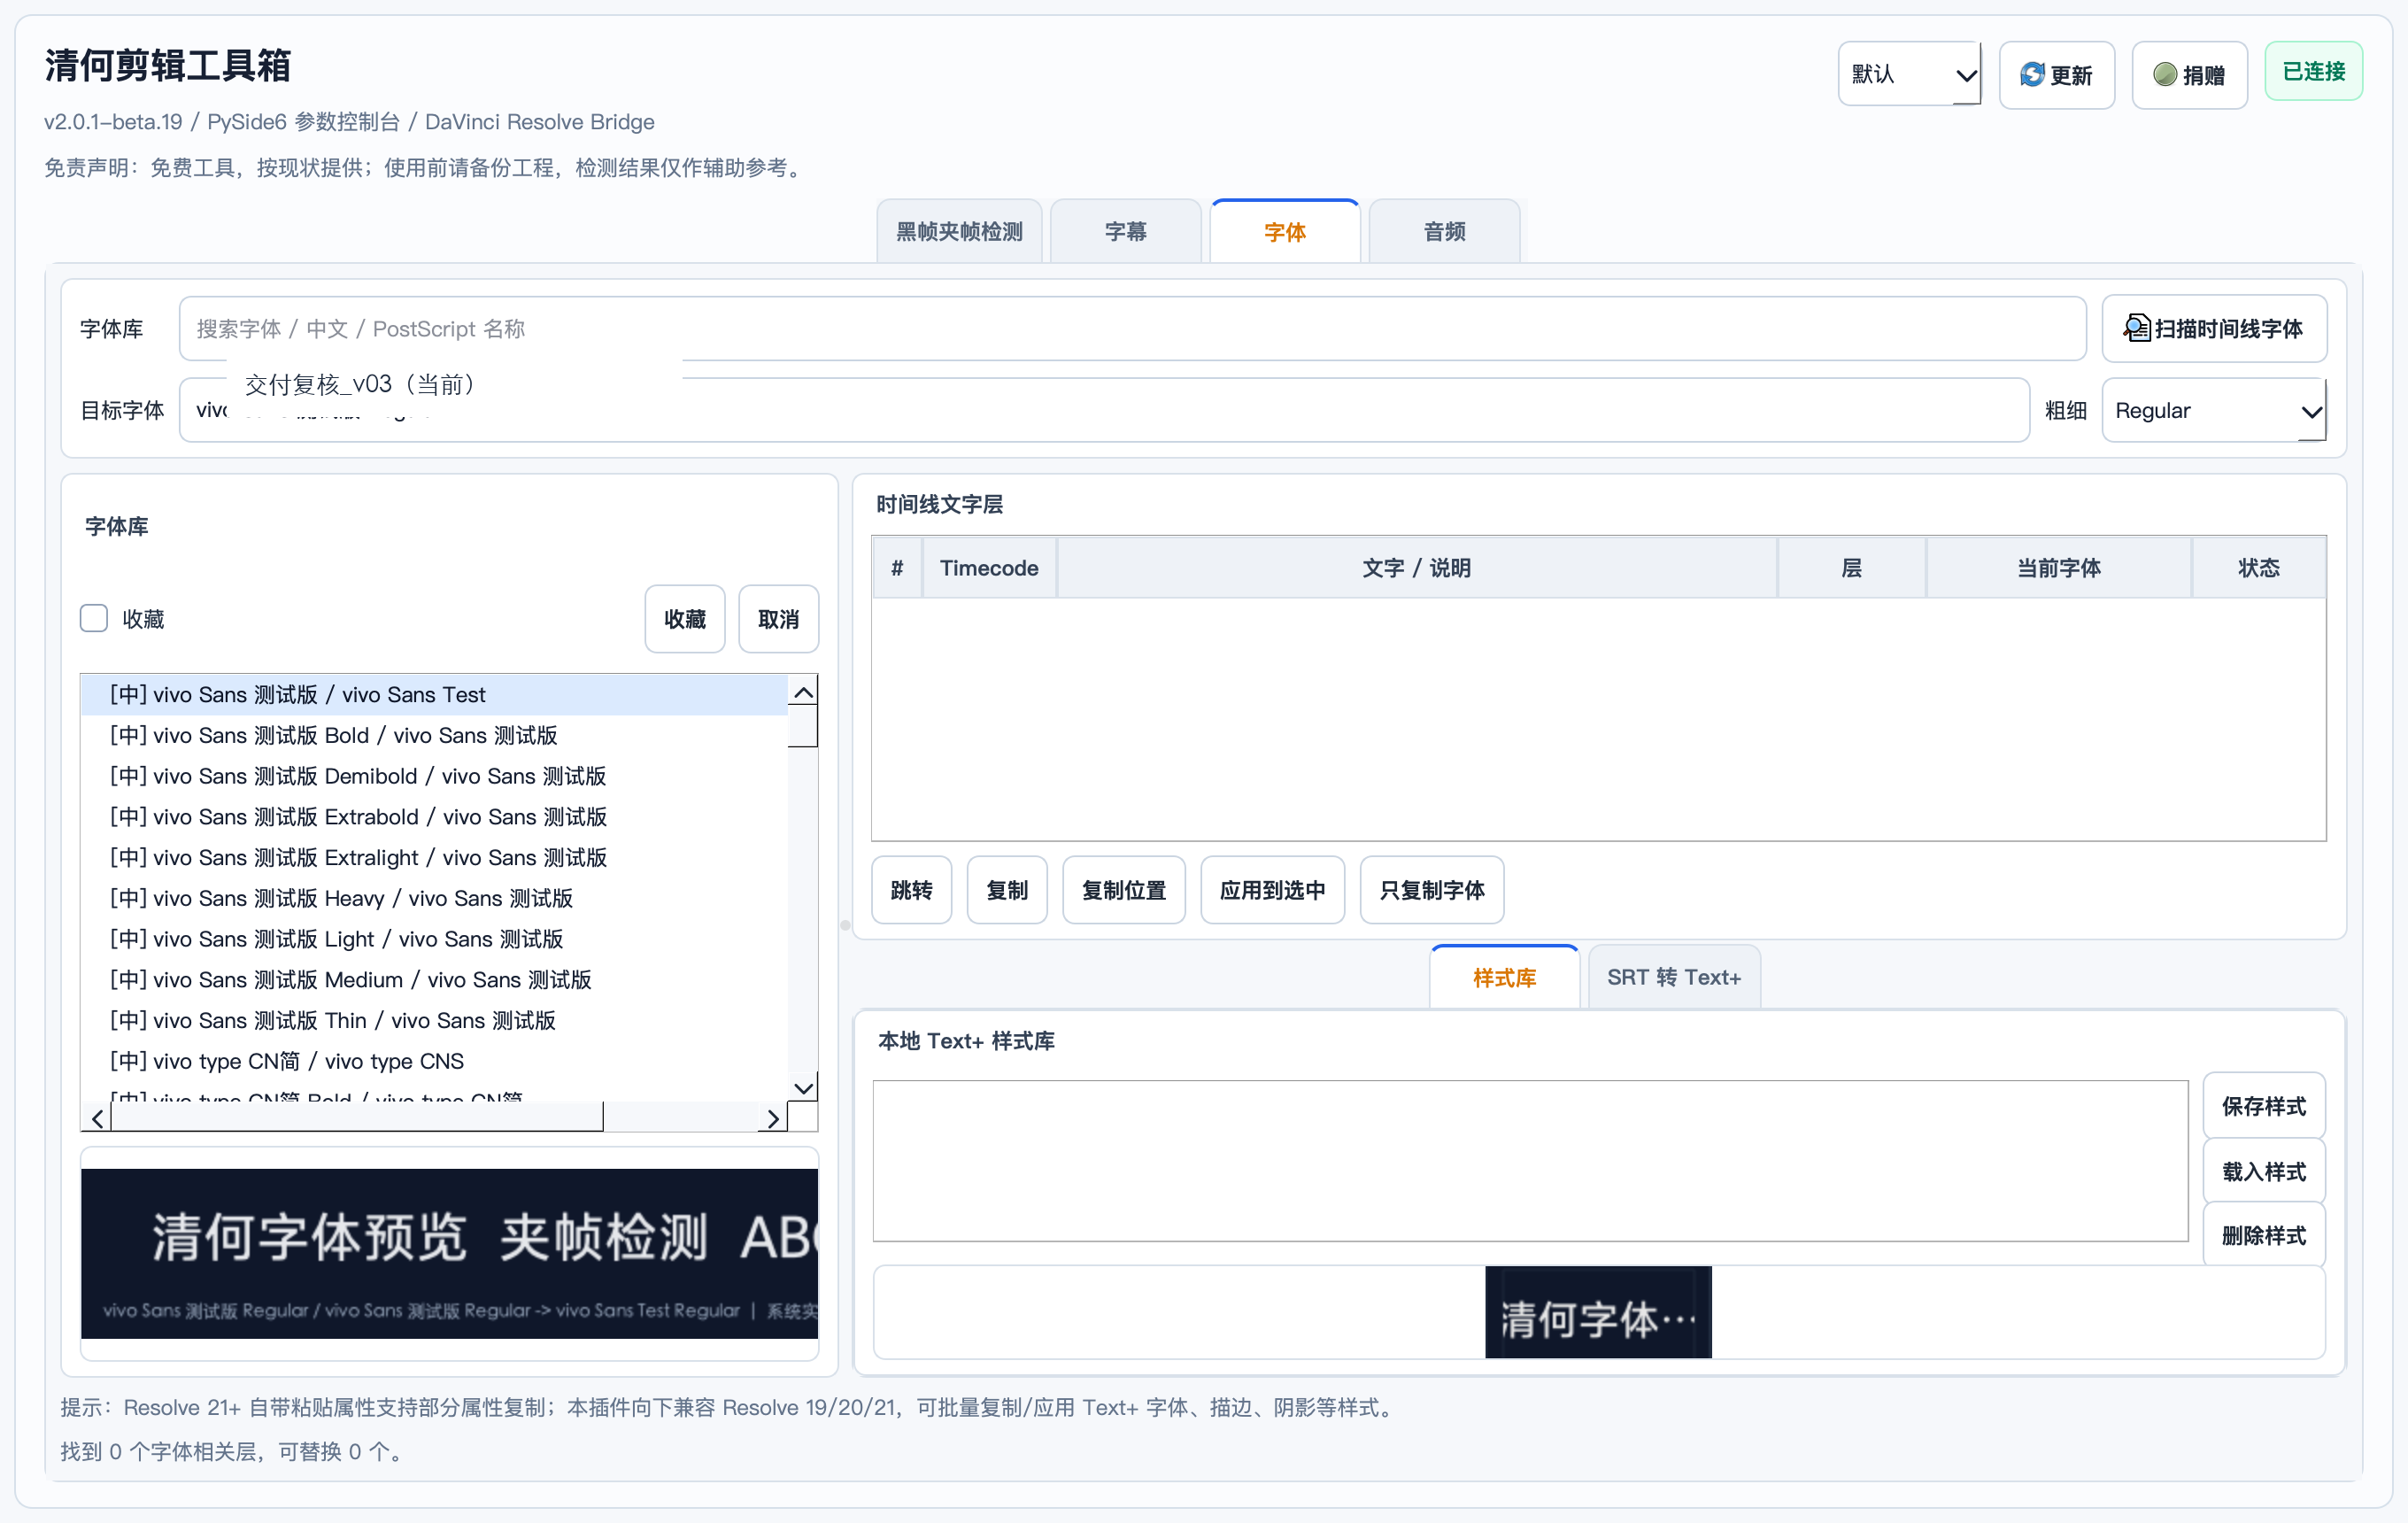Select vivo type CN简 / vivo type CNS
The height and width of the screenshot is (1523, 2408).
[434, 1061]
